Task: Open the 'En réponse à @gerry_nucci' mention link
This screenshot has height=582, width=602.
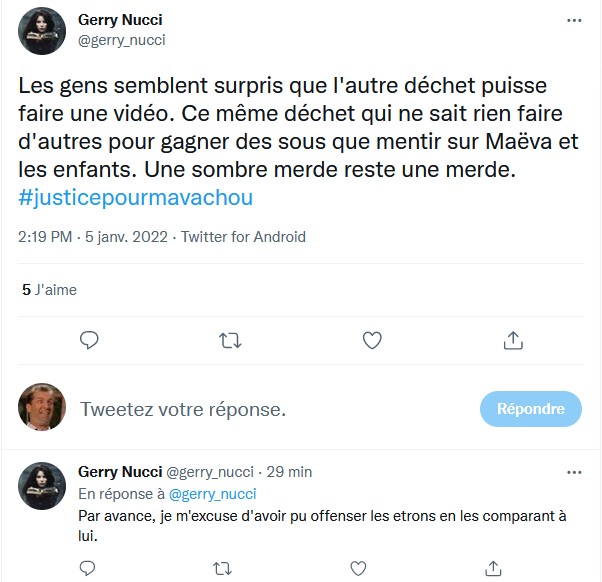Action: tap(212, 493)
